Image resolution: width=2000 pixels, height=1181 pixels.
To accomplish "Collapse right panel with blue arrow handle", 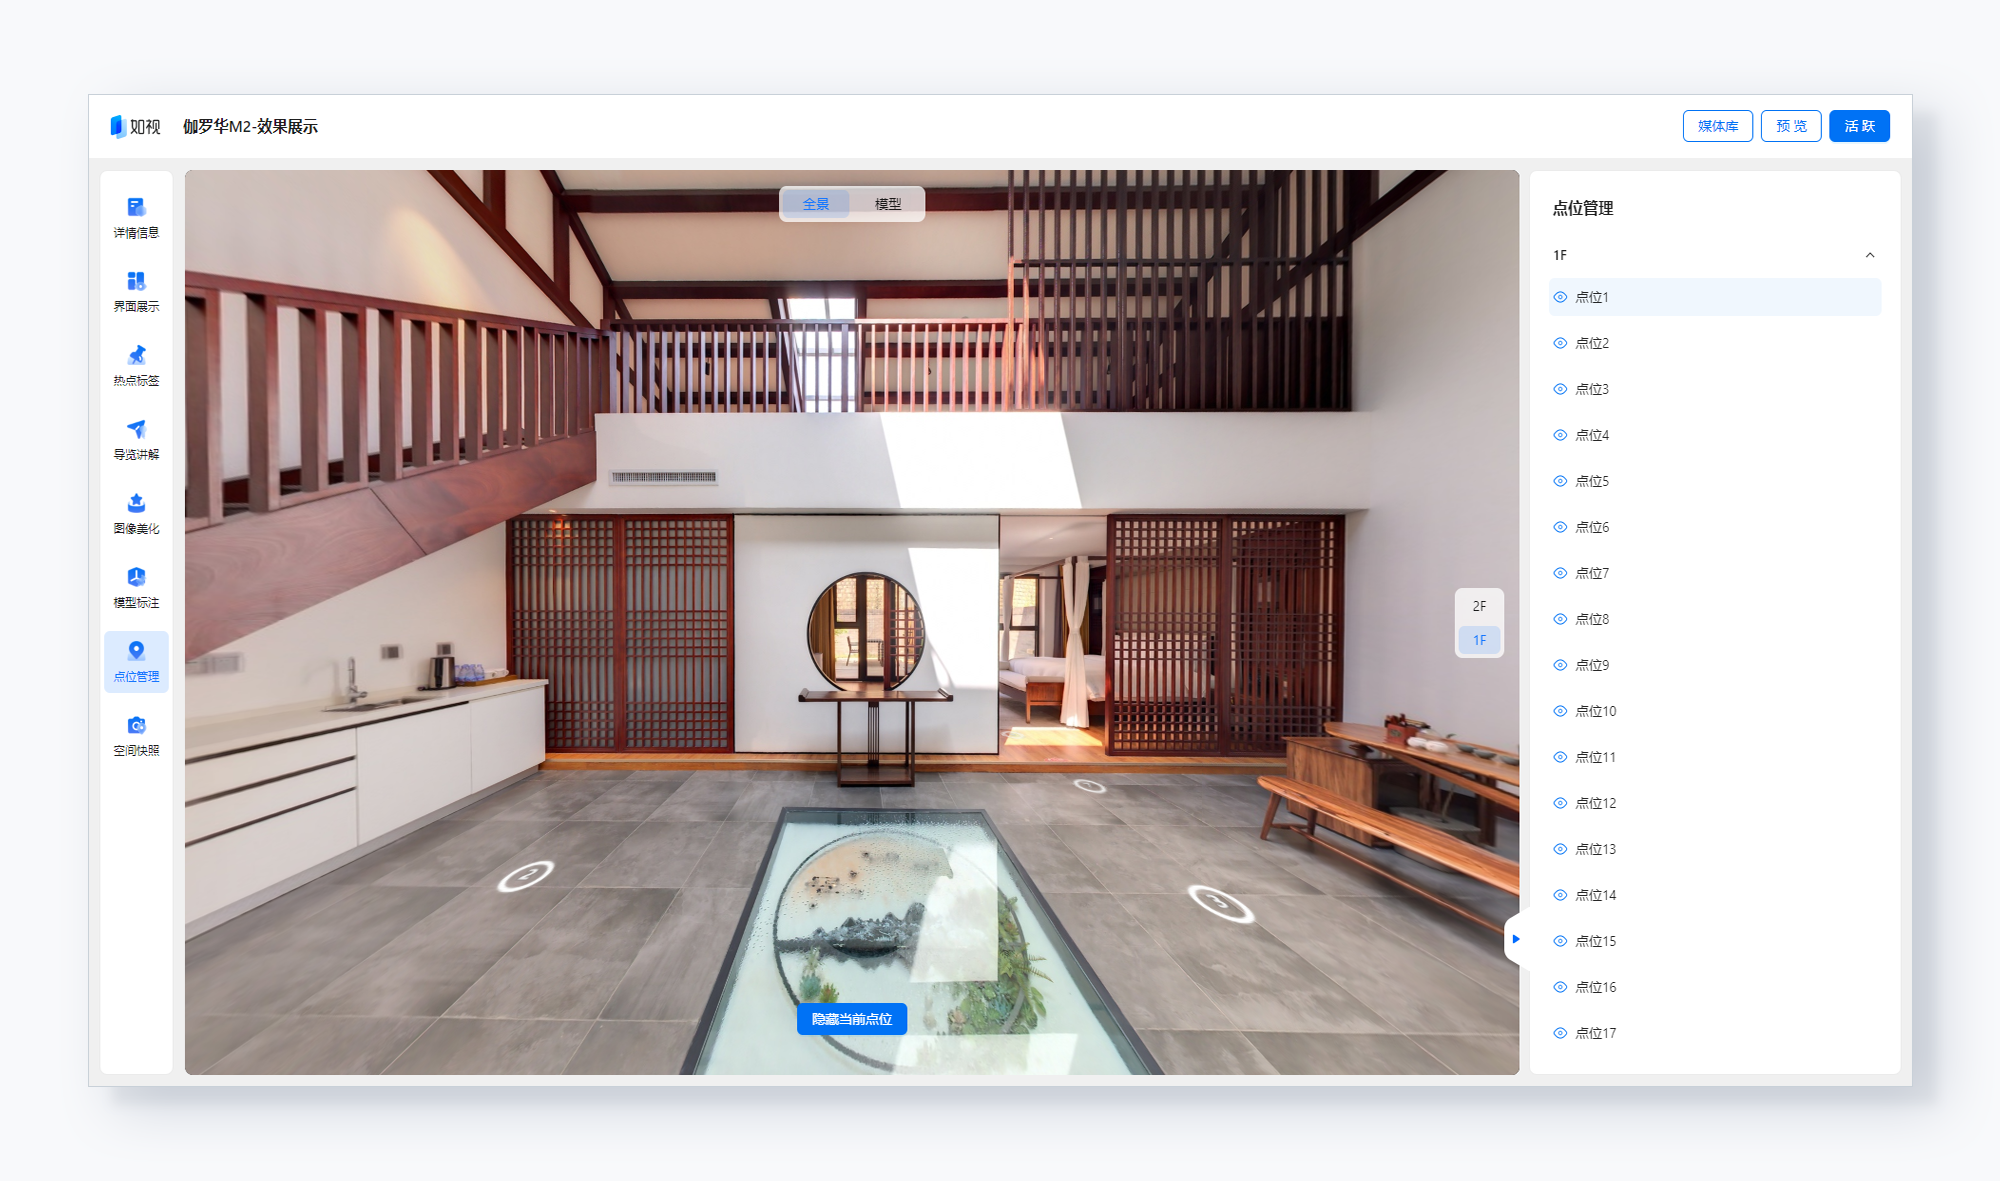I will [x=1516, y=939].
